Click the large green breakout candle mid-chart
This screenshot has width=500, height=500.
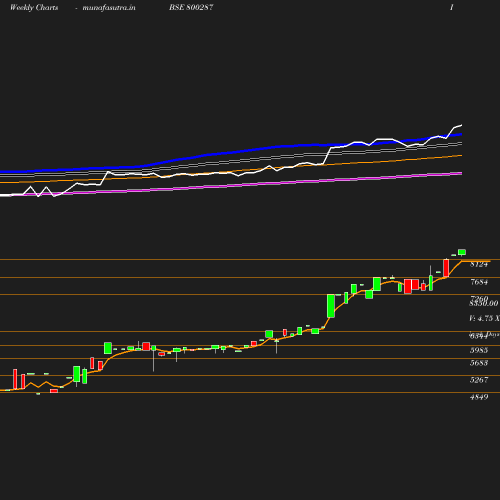click(331, 306)
